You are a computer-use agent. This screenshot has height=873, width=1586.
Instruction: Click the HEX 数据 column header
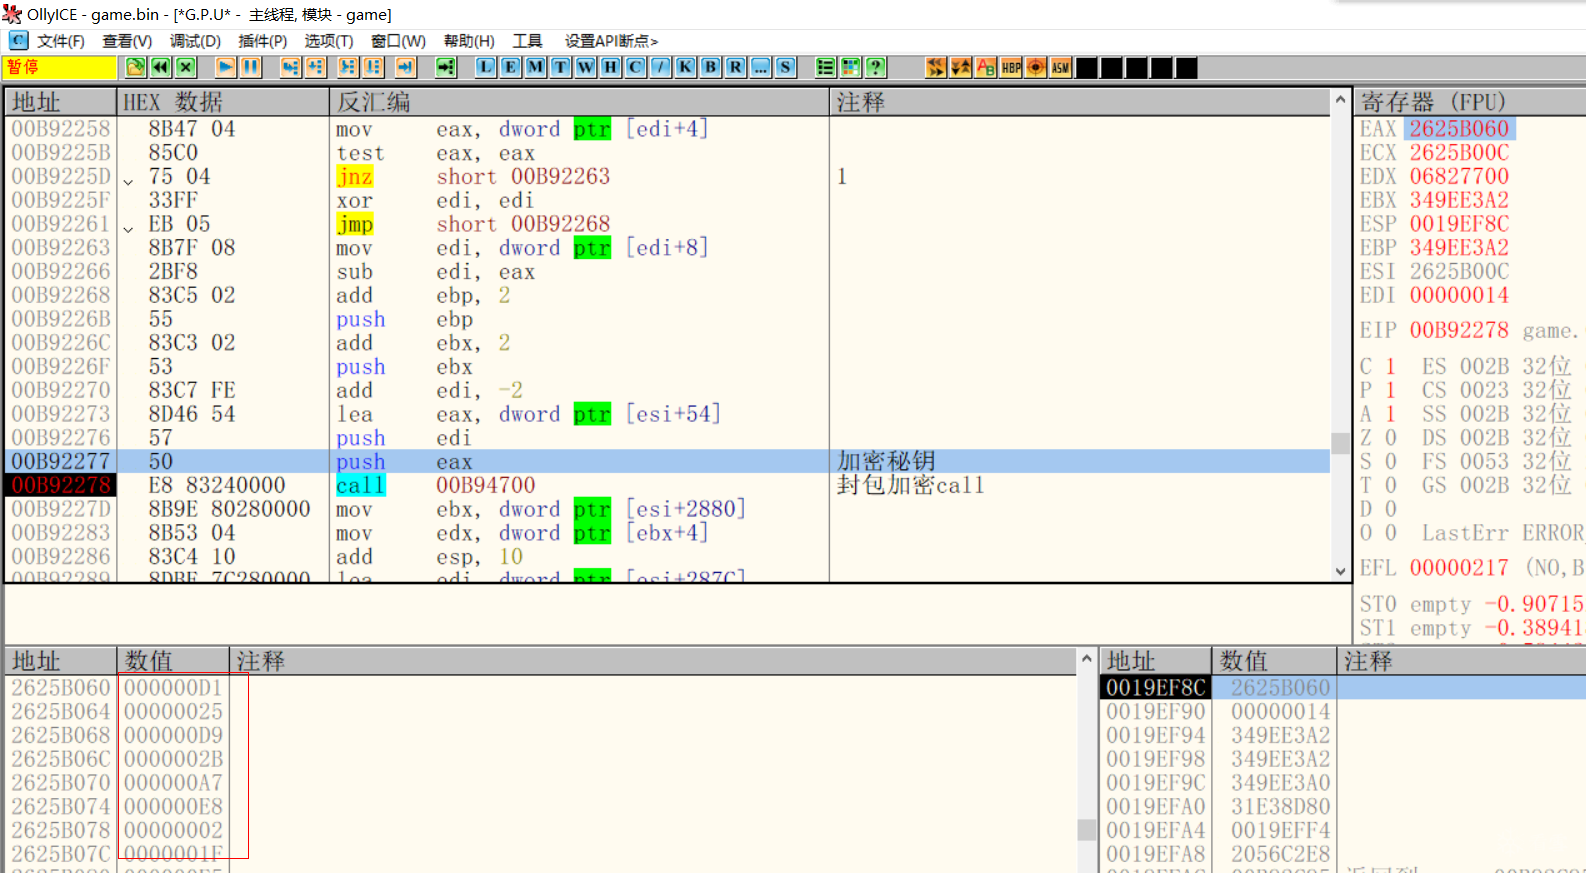tap(223, 102)
